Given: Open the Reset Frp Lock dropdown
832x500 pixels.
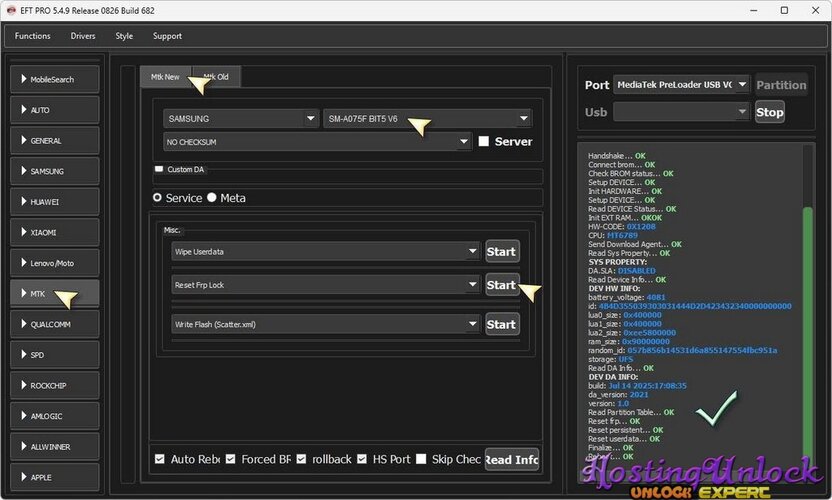Looking at the screenshot, I should [325, 285].
